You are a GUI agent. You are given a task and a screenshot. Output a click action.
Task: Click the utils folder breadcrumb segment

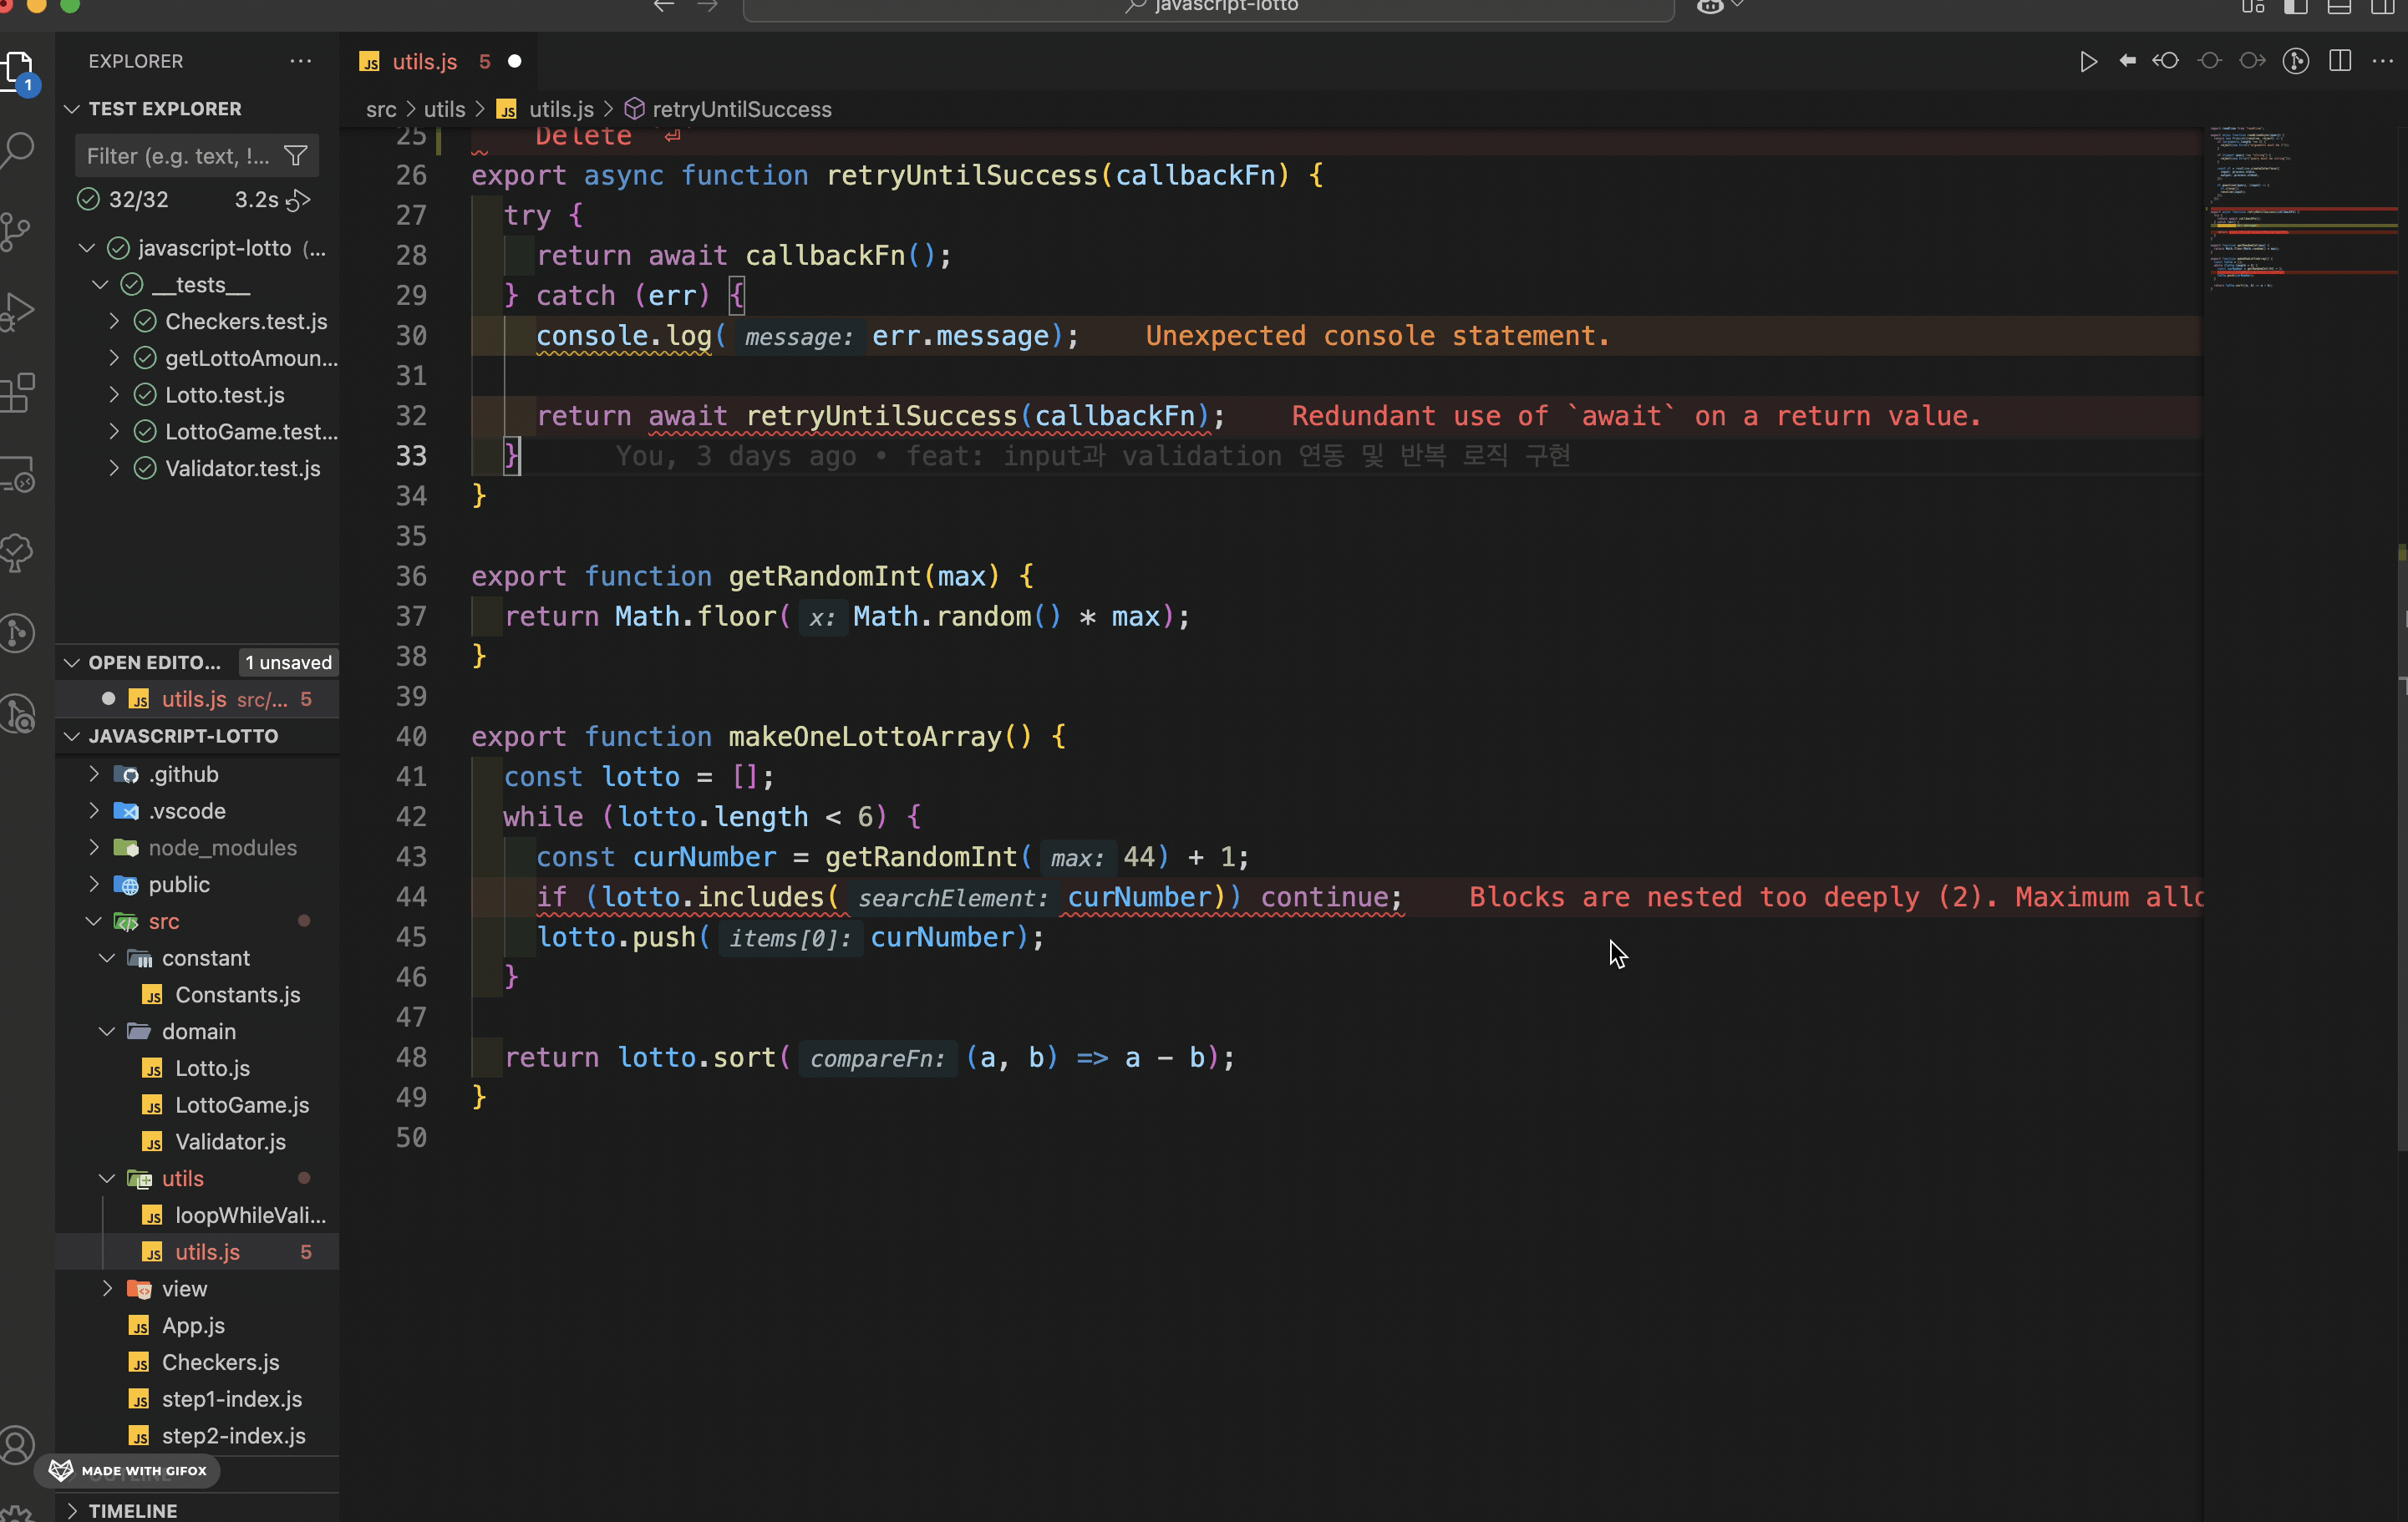(x=444, y=109)
